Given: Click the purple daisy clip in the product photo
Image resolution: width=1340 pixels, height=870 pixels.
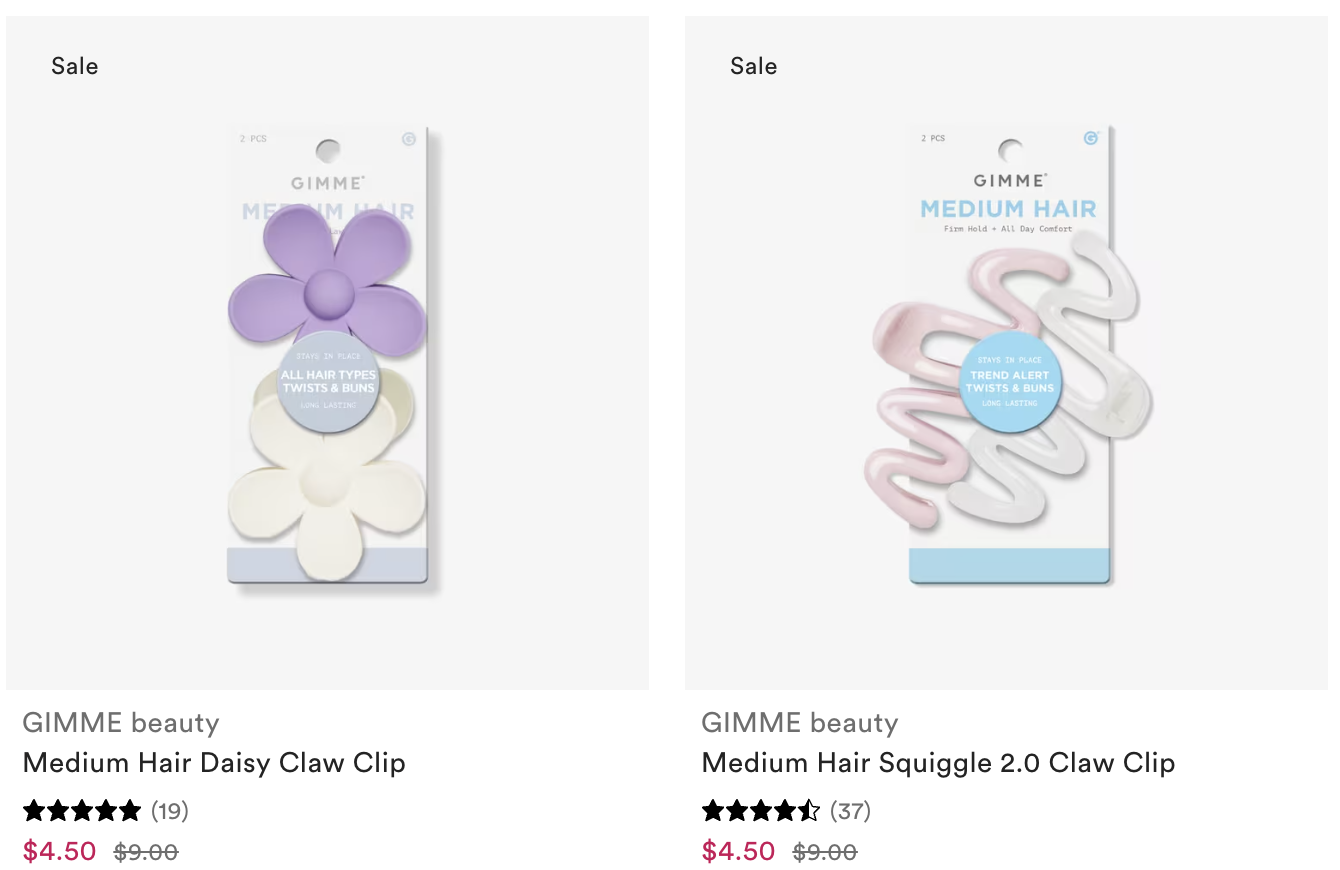Looking at the screenshot, I should coord(325,285).
